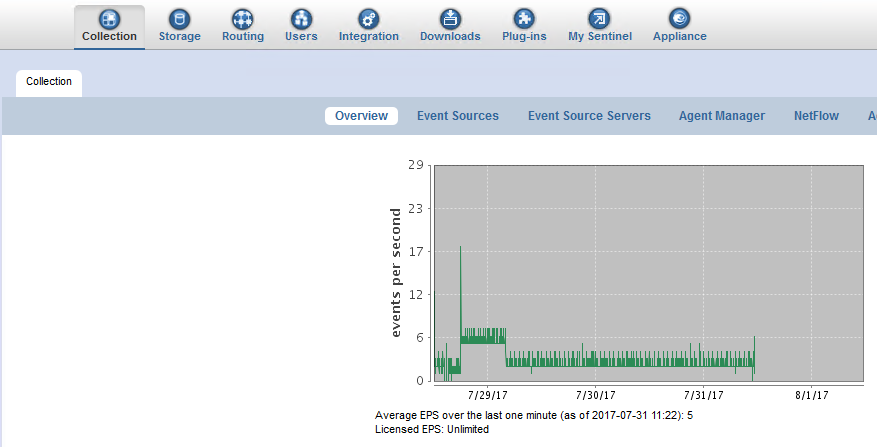The width and height of the screenshot is (877, 447).
Task: Click the Appliance icon
Action: tap(679, 19)
